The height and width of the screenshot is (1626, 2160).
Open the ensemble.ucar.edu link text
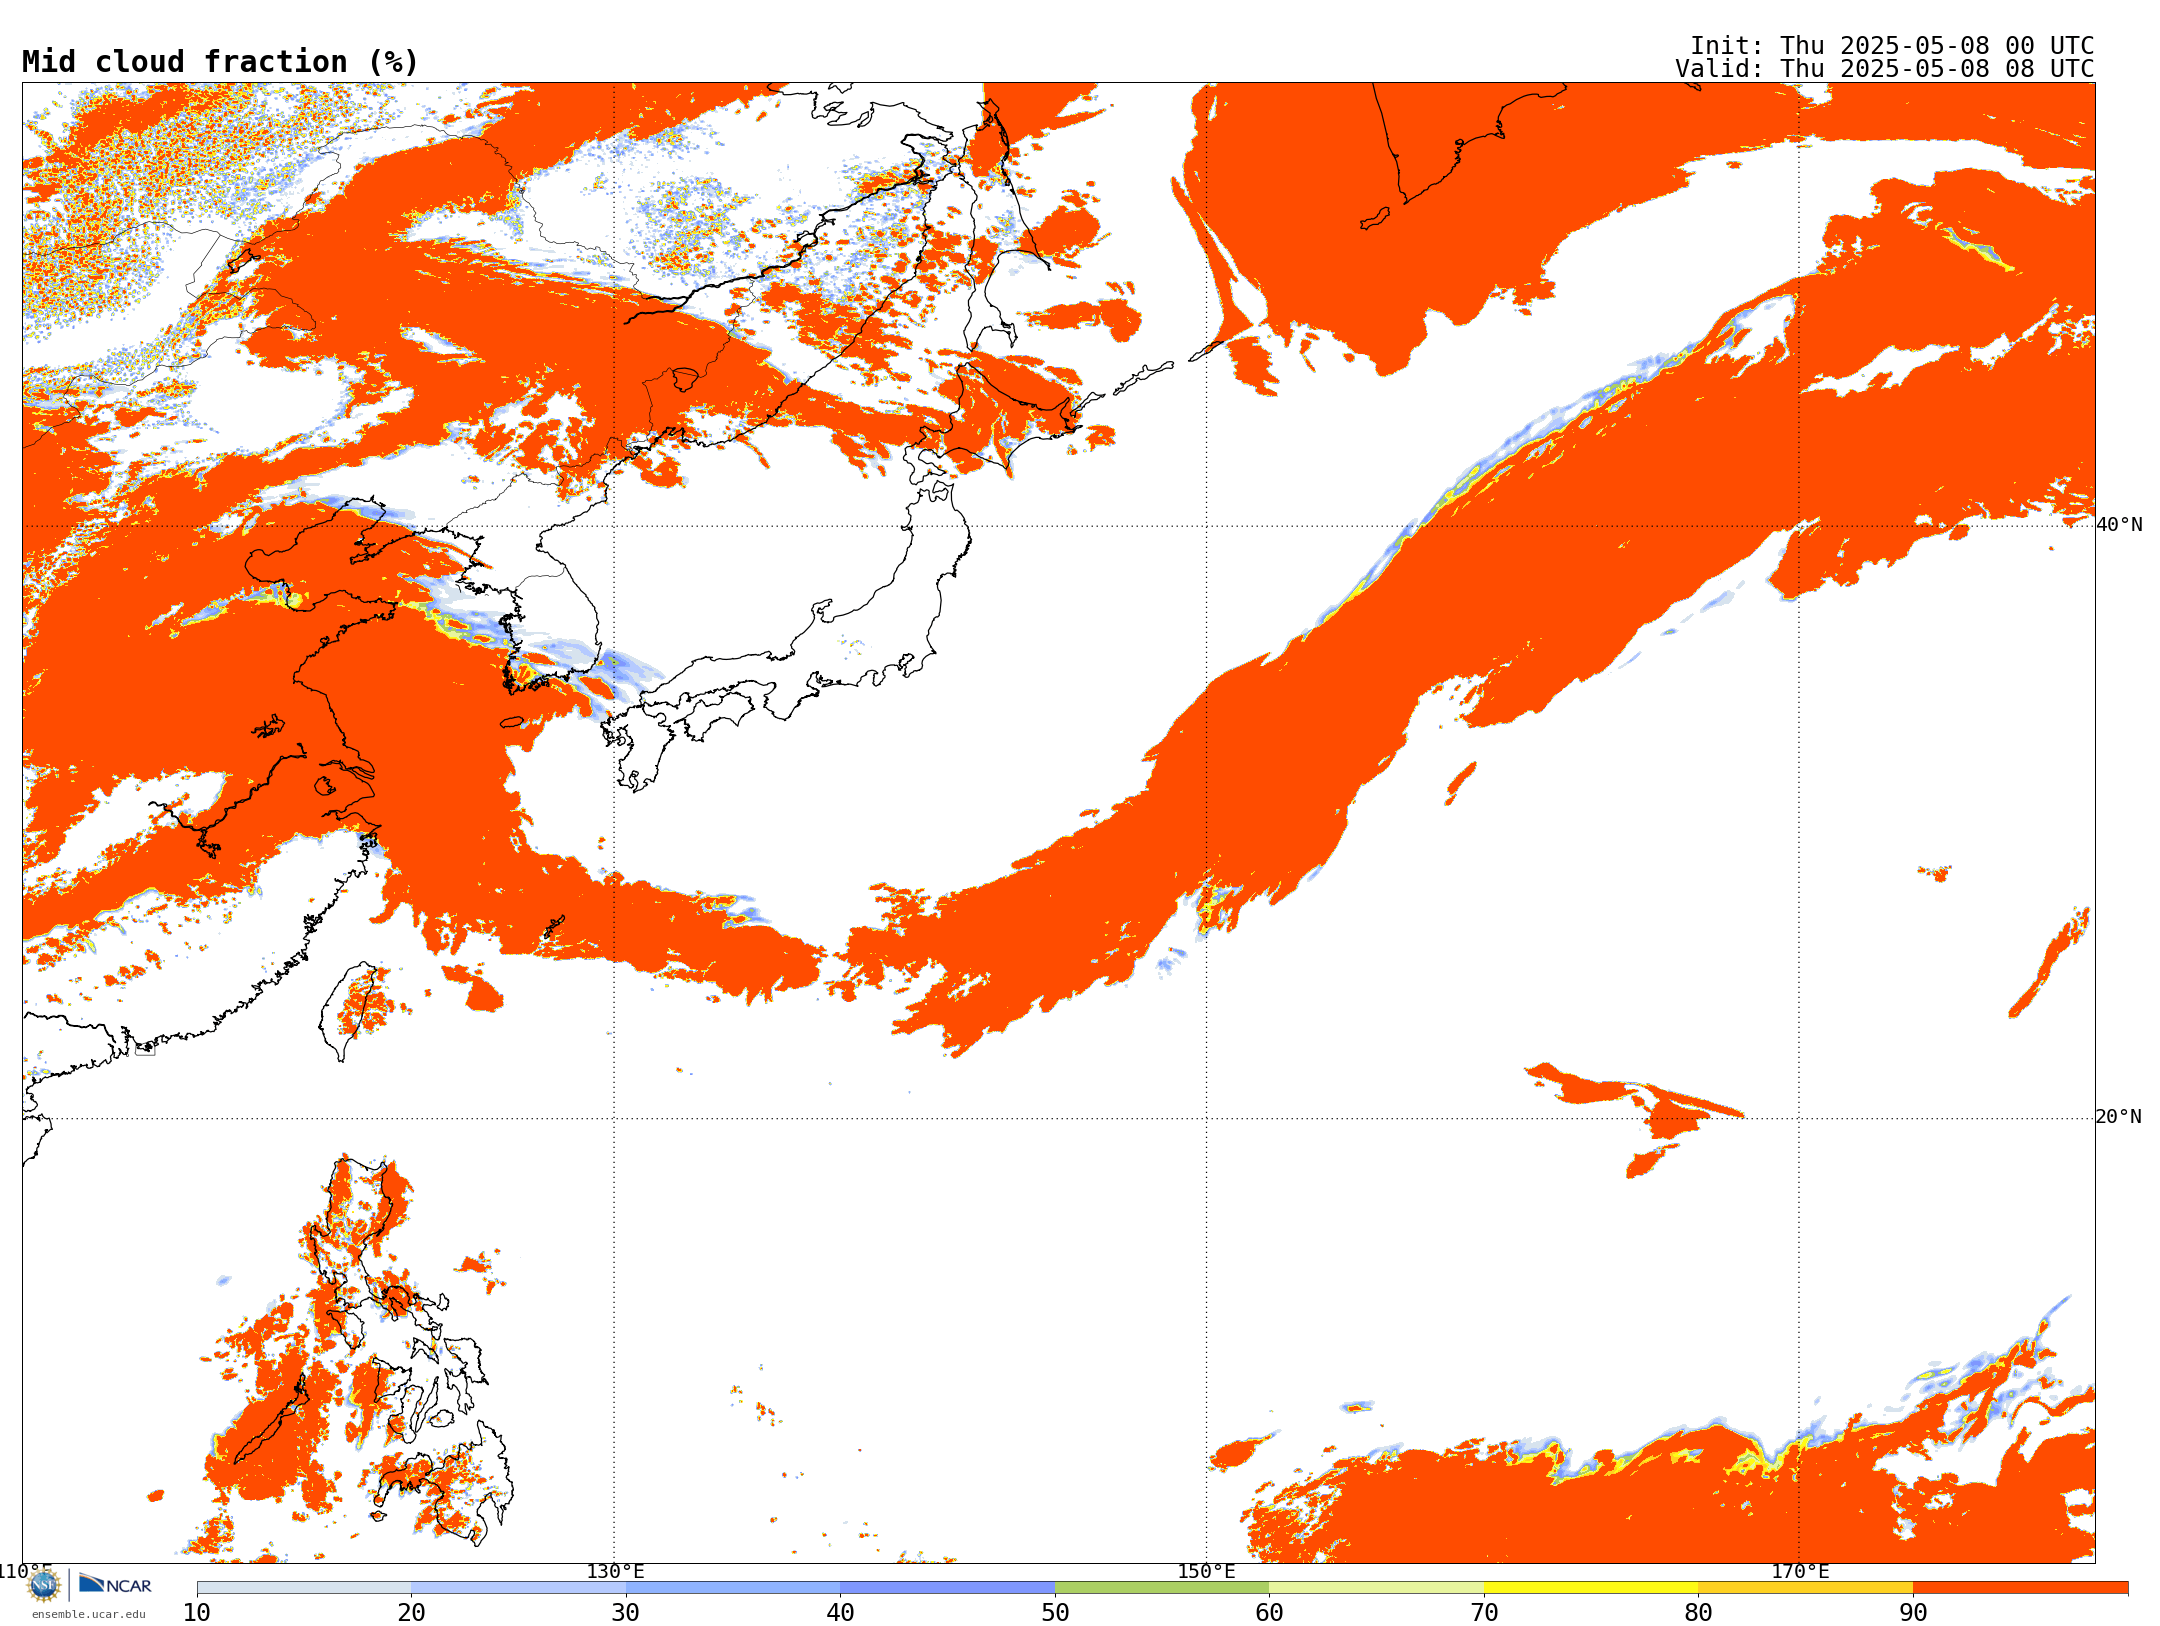(88, 1614)
